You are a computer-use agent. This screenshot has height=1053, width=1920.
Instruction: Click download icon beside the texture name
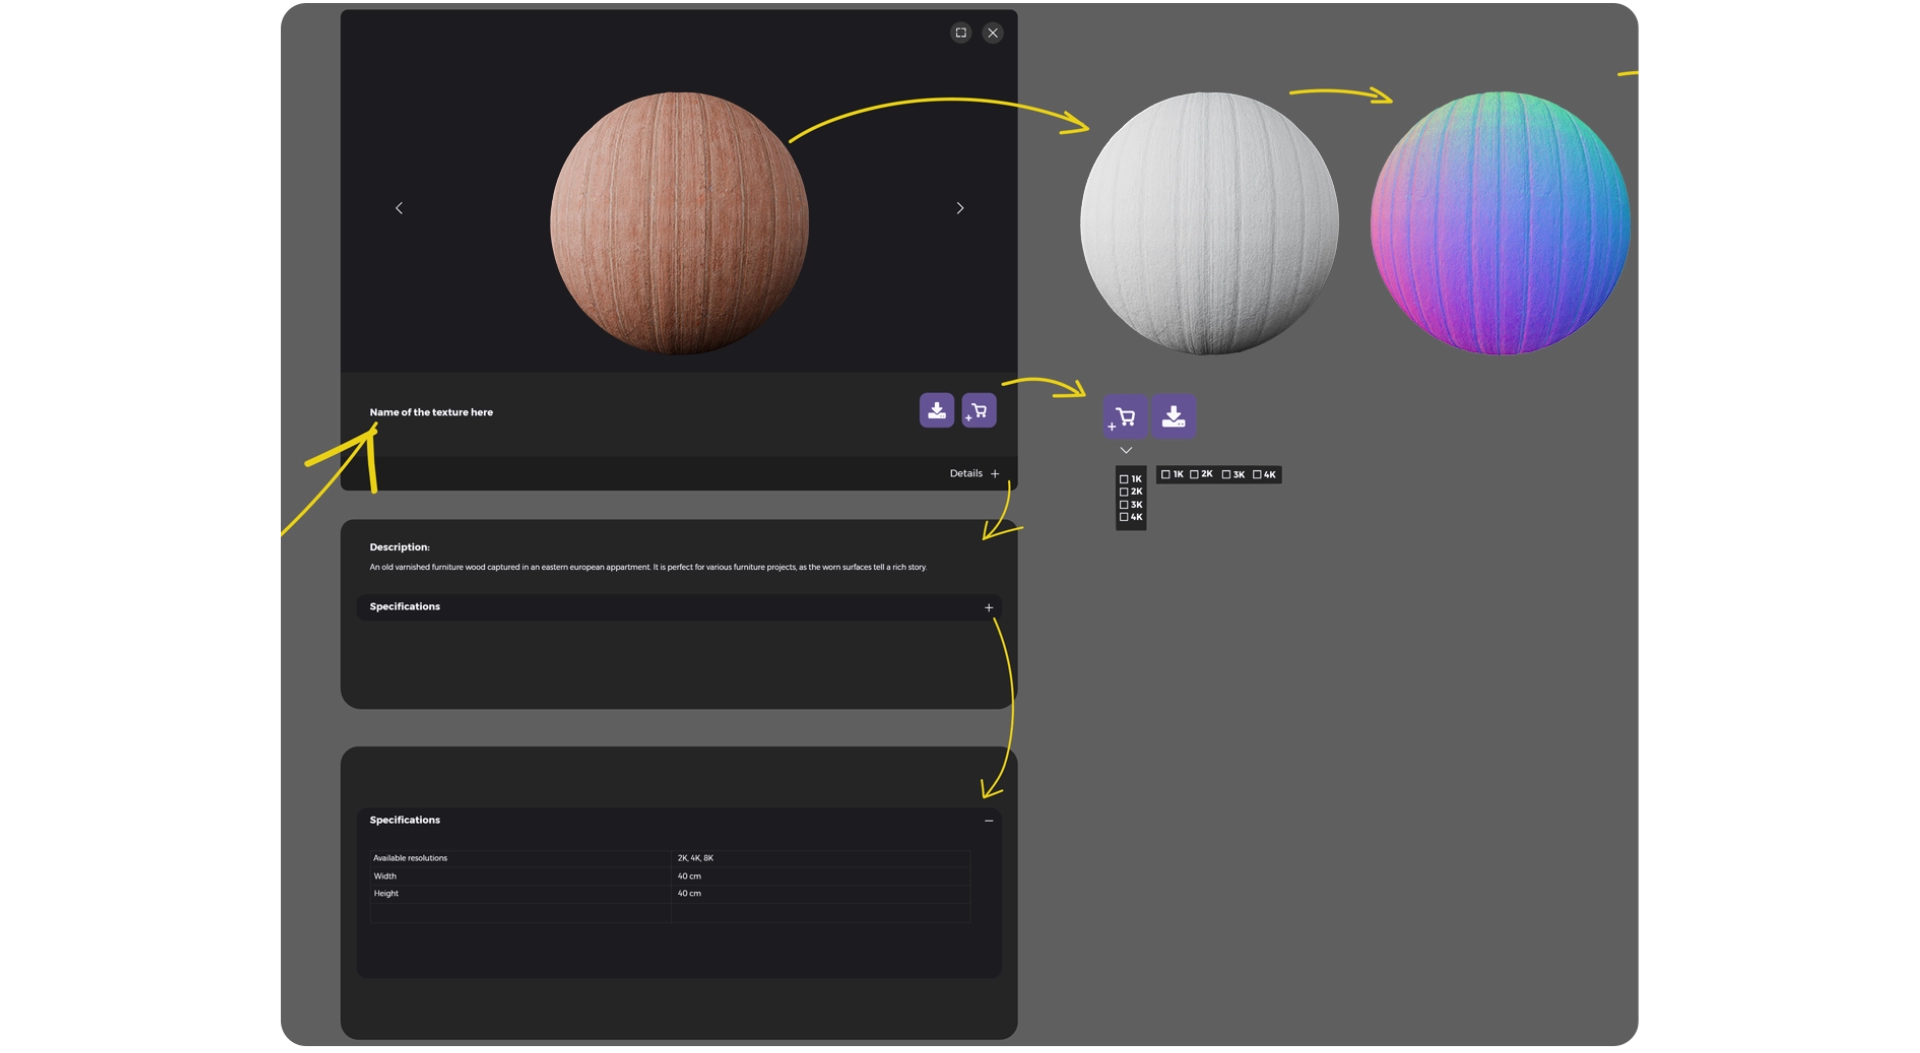(x=936, y=410)
